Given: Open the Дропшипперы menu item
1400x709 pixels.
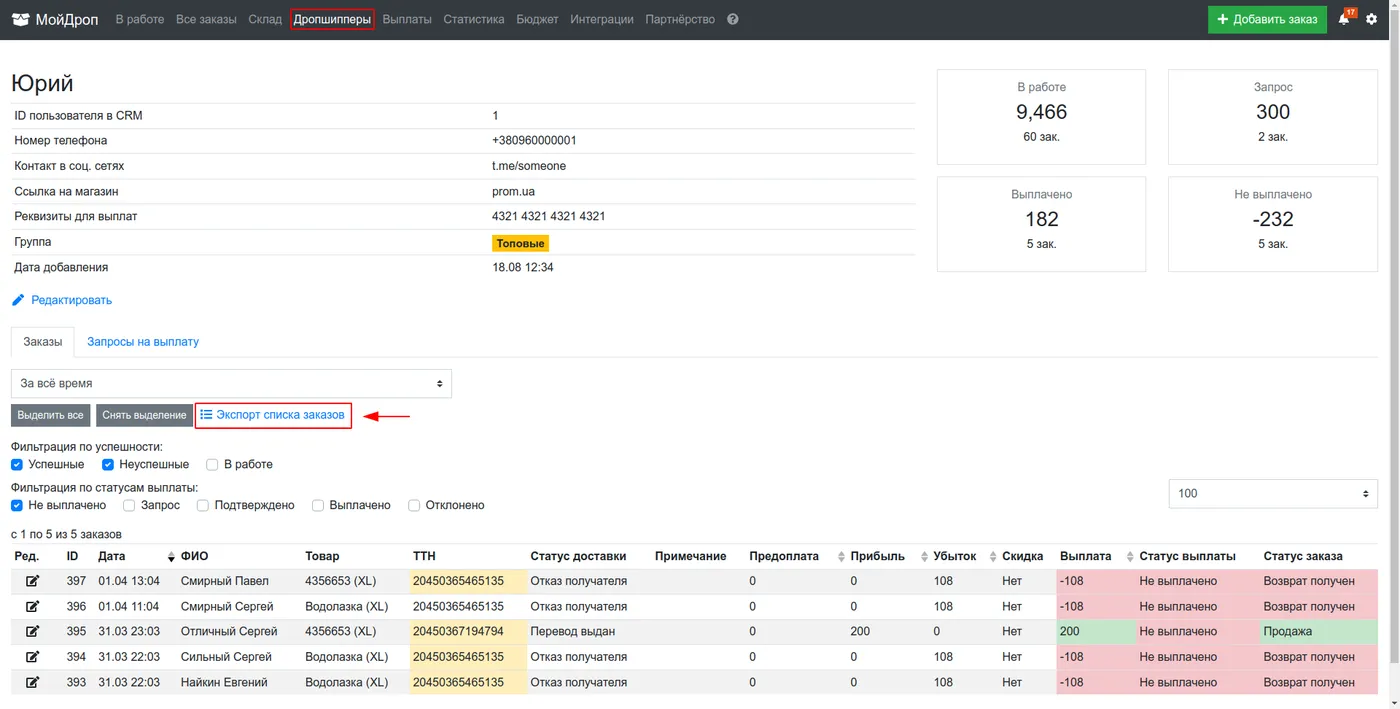Looking at the screenshot, I should pyautogui.click(x=332, y=19).
